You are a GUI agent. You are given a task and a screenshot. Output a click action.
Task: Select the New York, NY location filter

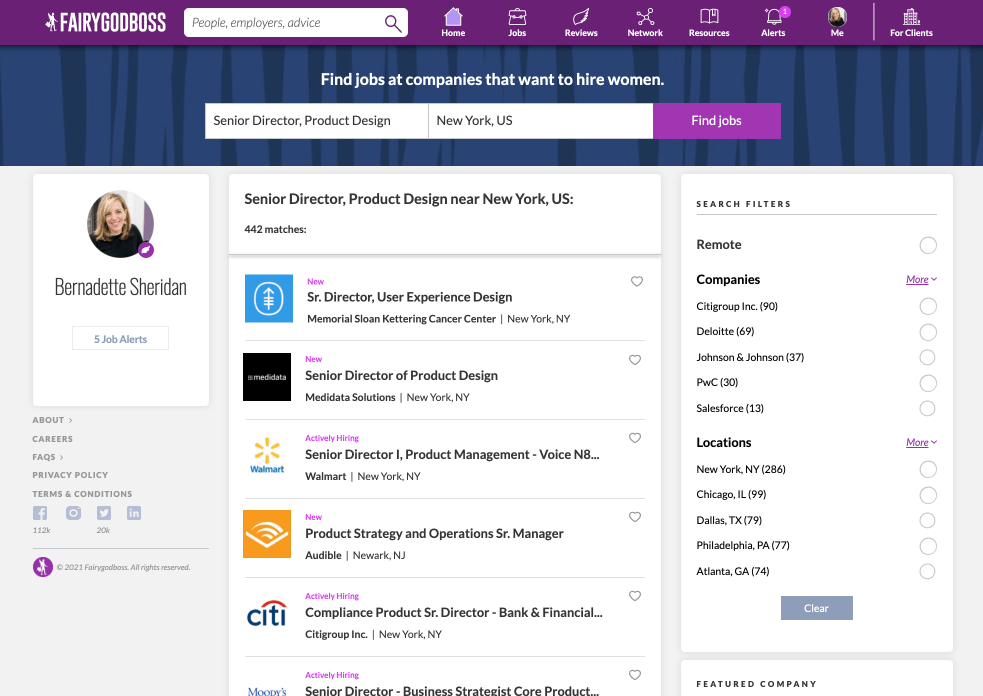[x=928, y=469]
